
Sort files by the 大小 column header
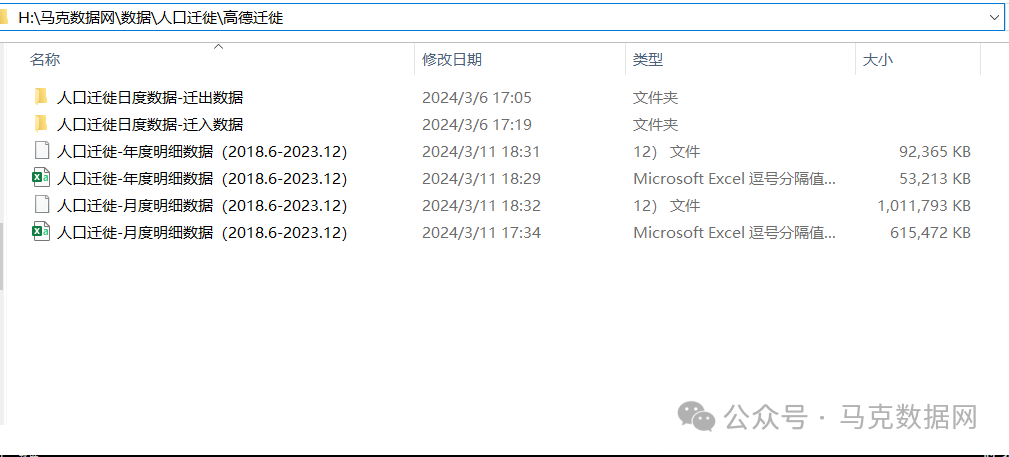tap(878, 60)
